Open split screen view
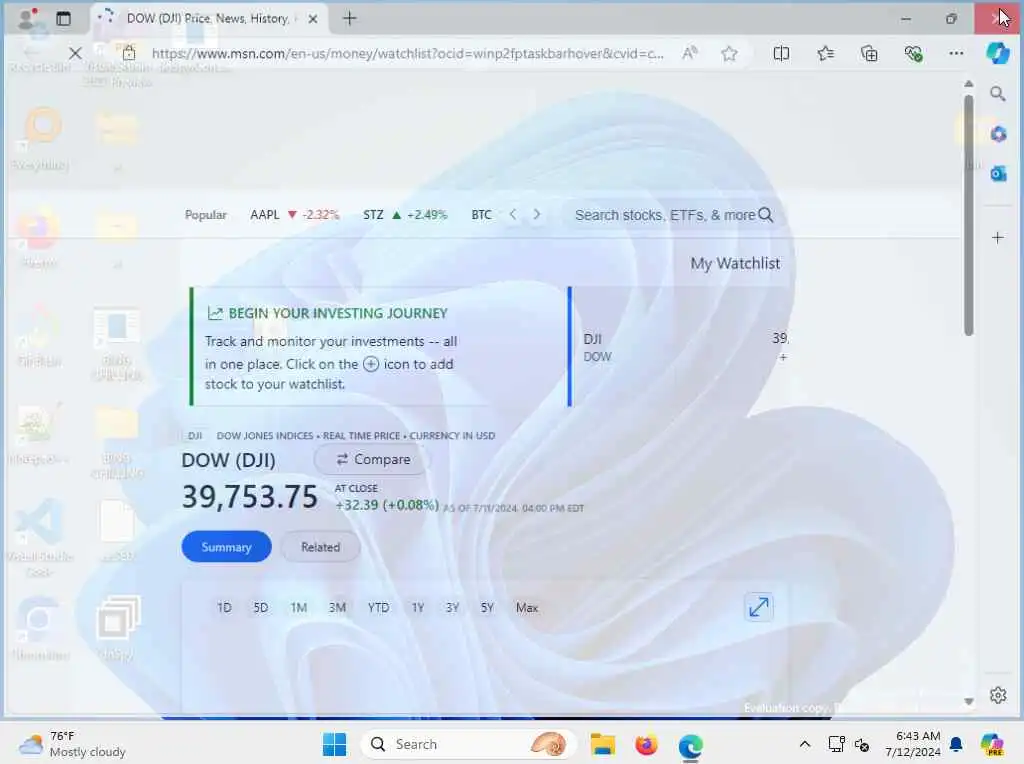The height and width of the screenshot is (764, 1024). (x=781, y=54)
